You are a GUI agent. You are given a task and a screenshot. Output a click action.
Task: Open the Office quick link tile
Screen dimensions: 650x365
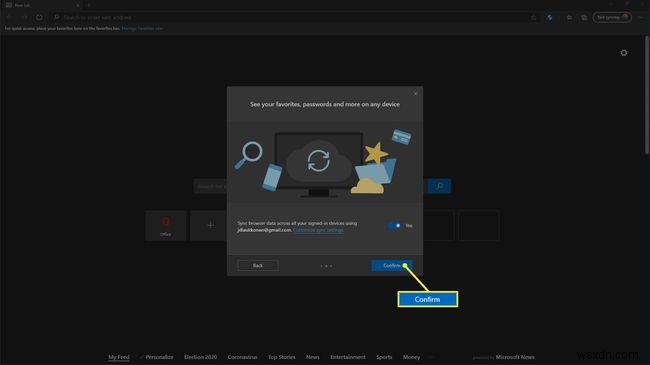[165, 226]
